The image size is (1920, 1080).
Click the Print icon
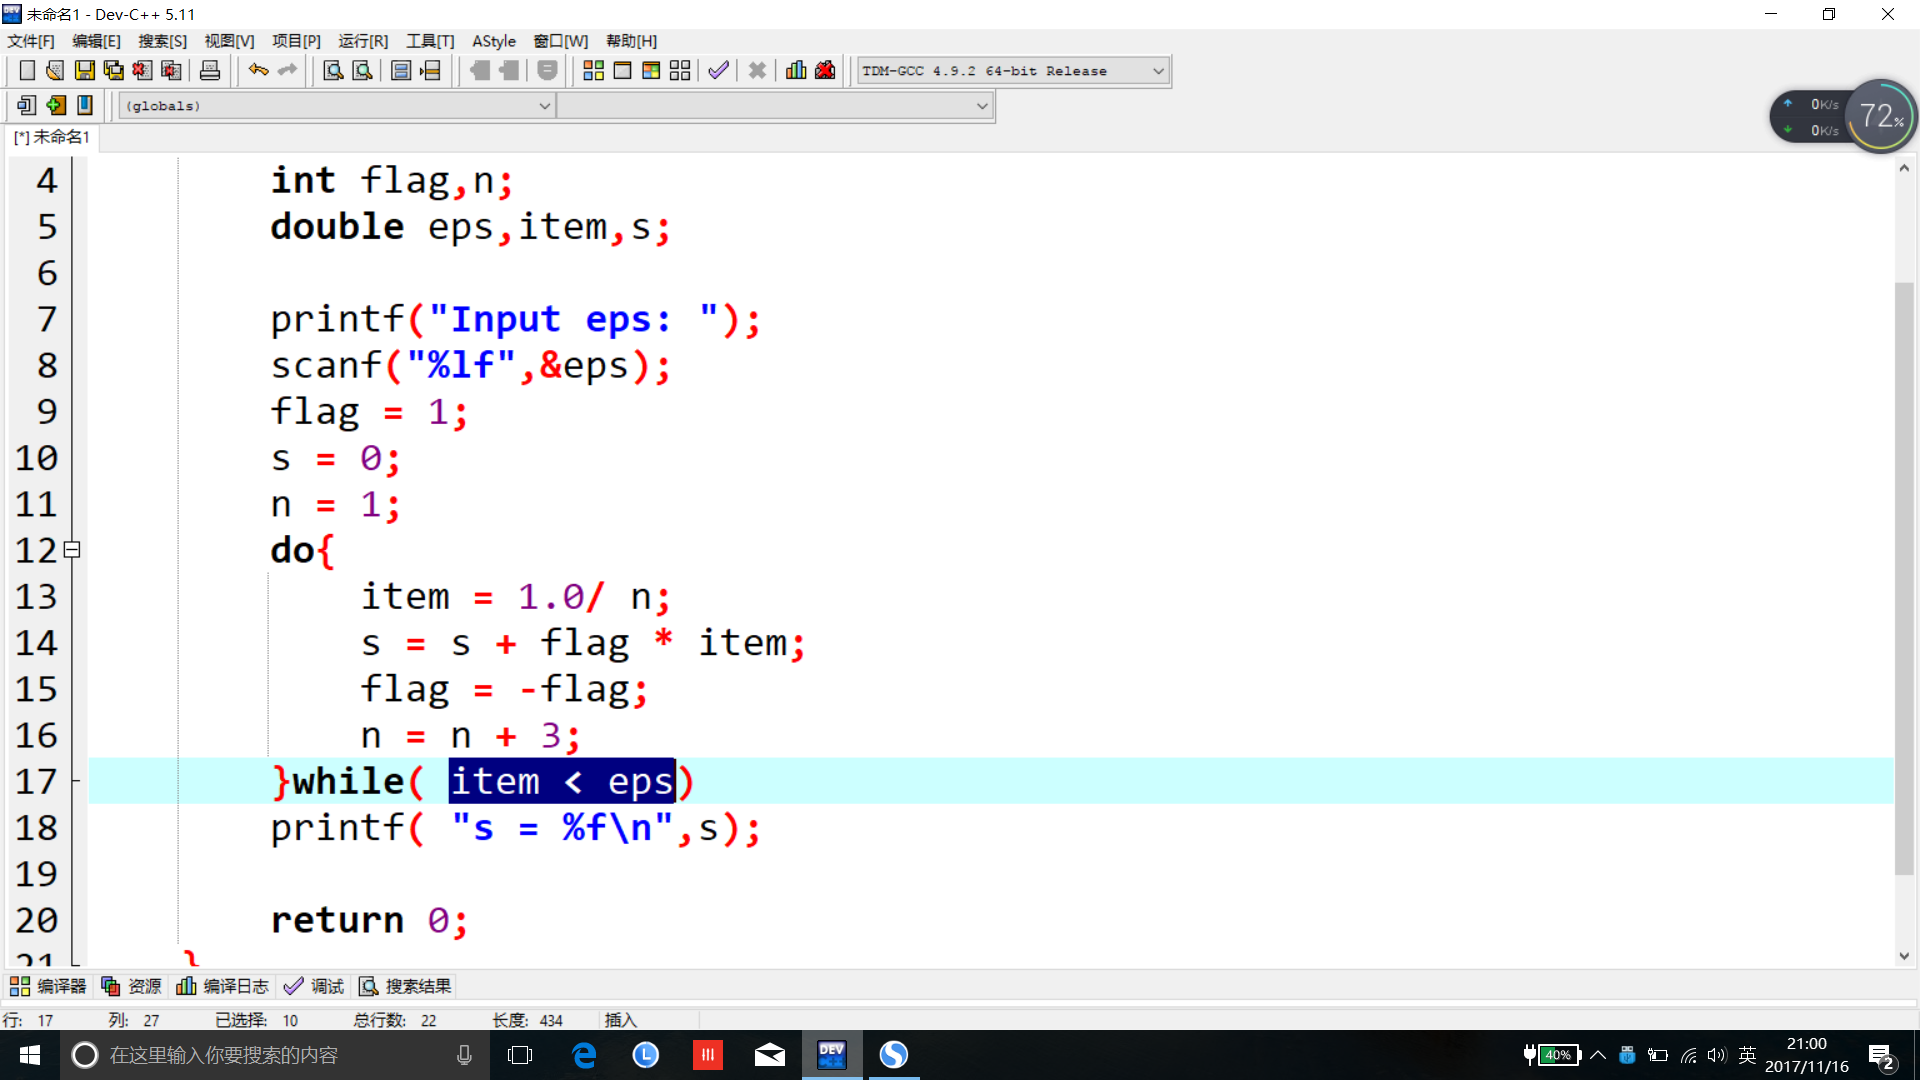tap(210, 70)
